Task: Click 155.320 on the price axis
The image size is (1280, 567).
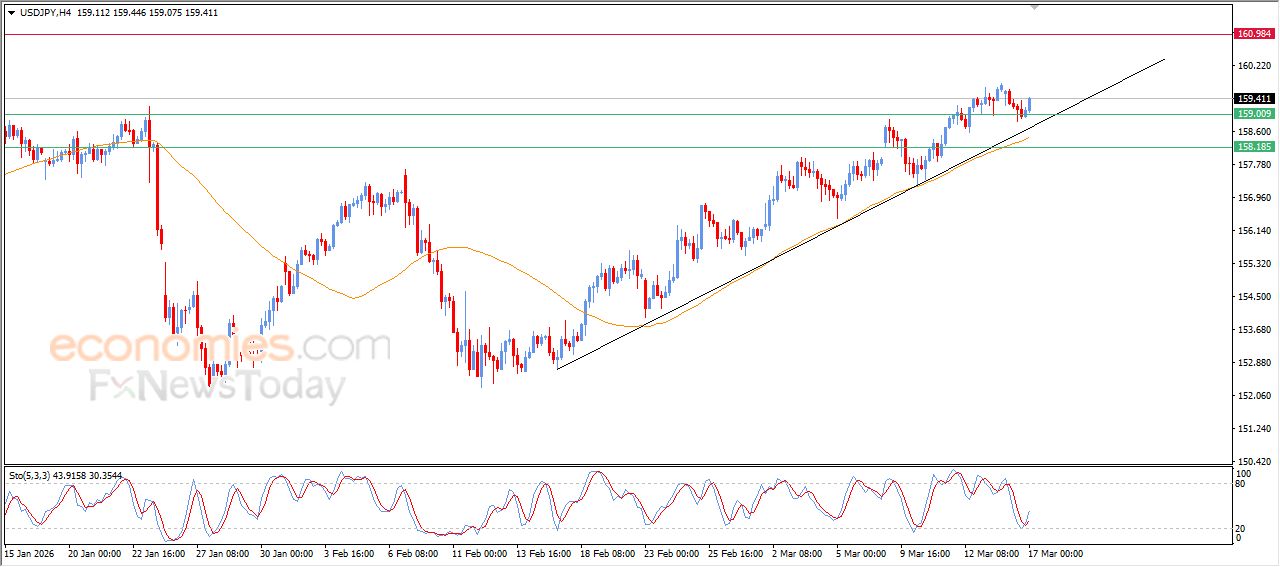Action: (x=1252, y=264)
